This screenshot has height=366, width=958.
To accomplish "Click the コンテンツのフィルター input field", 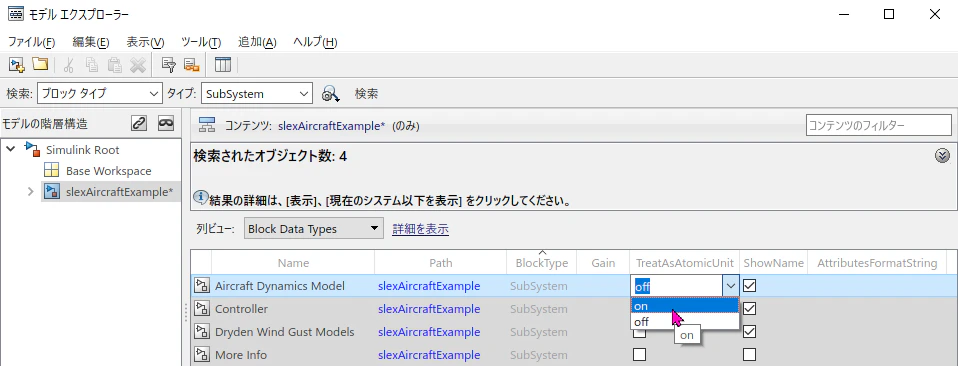I will [879, 125].
